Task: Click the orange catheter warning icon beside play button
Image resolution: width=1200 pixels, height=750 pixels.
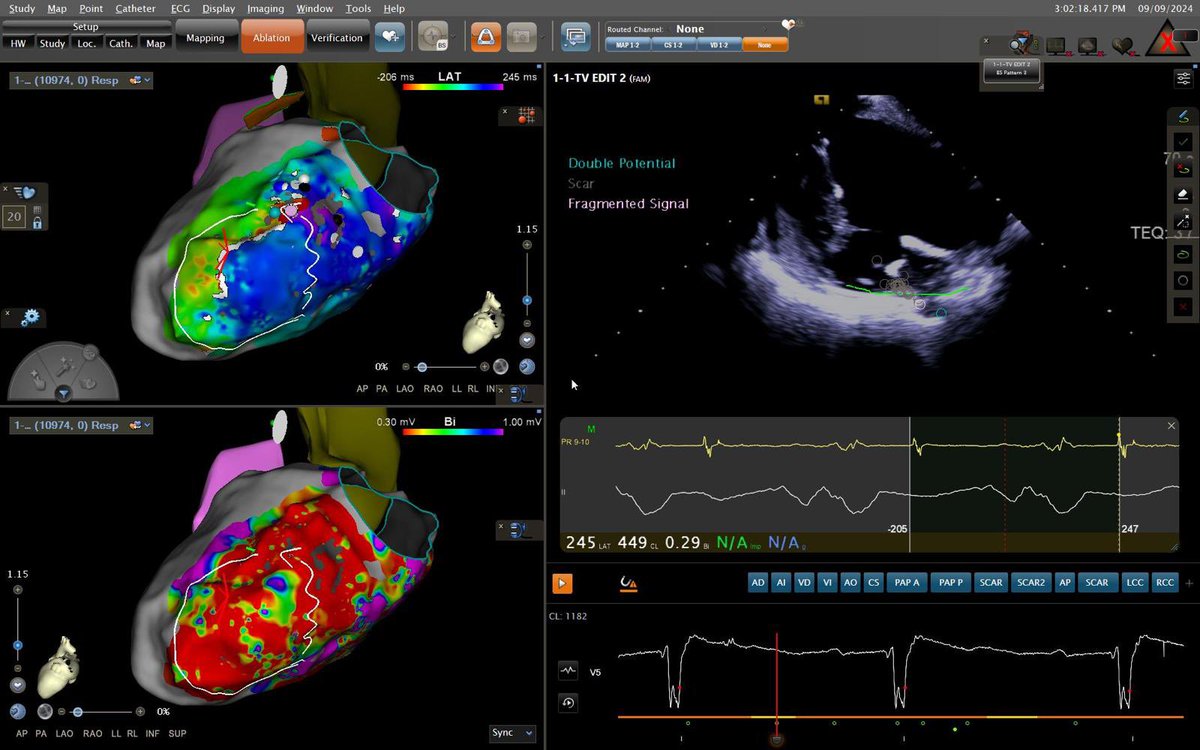Action: tap(628, 583)
